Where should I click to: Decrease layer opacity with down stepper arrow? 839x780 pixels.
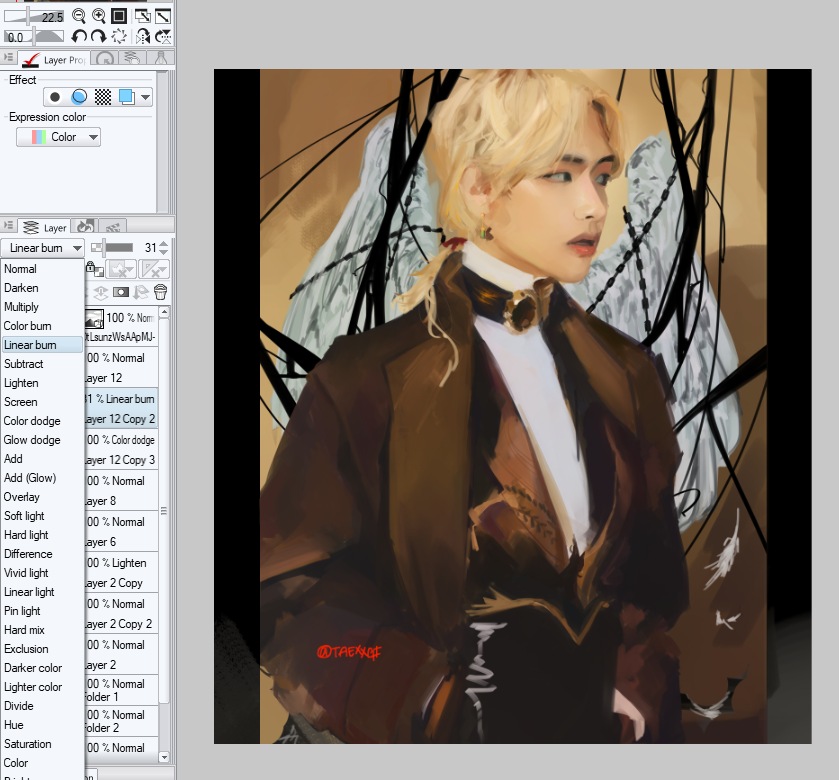pos(164,252)
